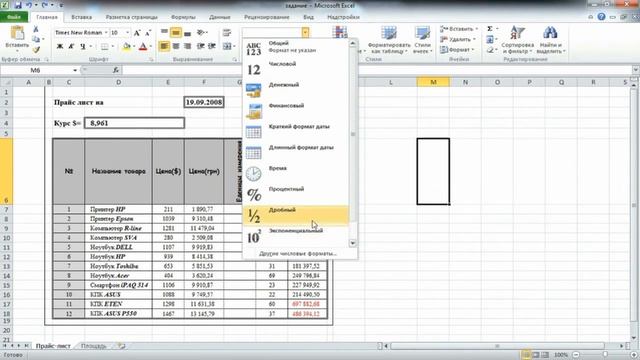Switch to the Формулы (Formulas) tab
This screenshot has height=360, width=640.
(x=183, y=17)
